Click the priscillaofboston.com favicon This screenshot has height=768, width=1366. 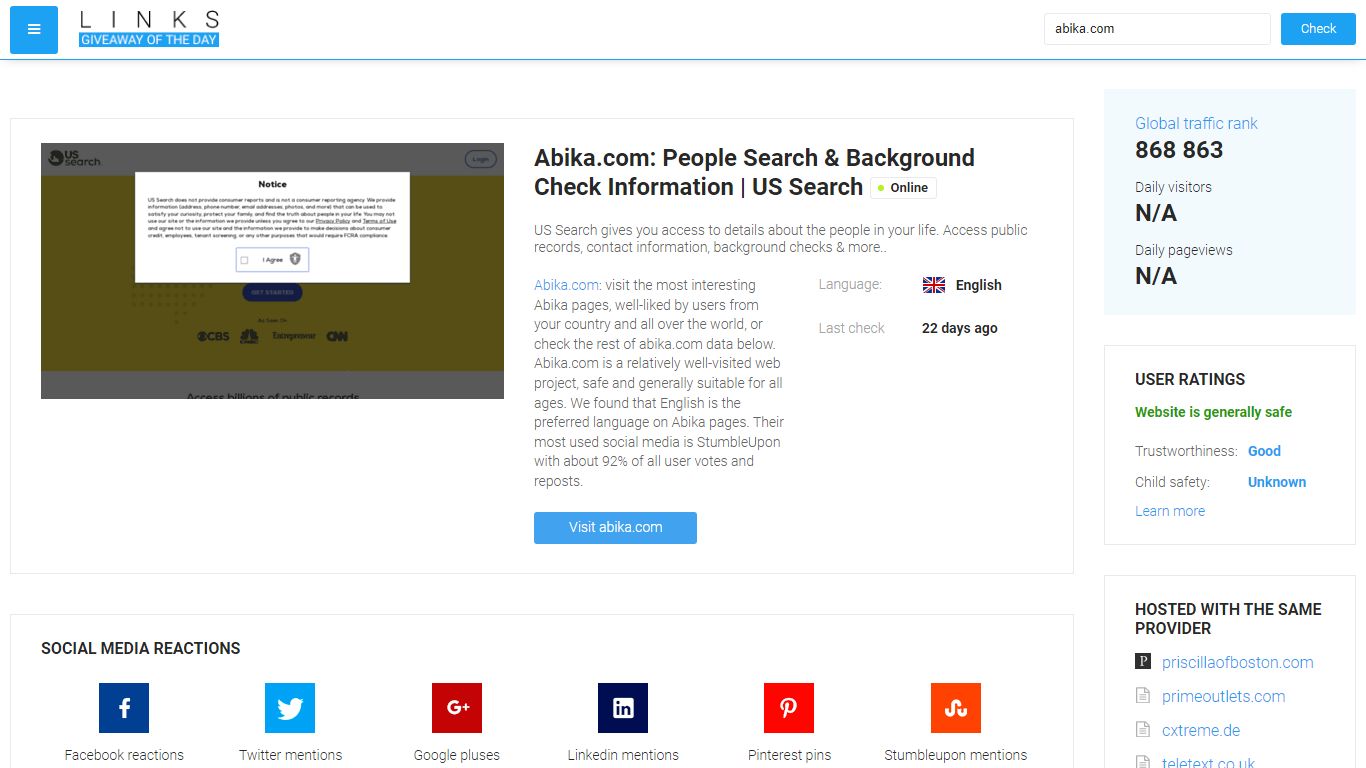click(x=1143, y=662)
